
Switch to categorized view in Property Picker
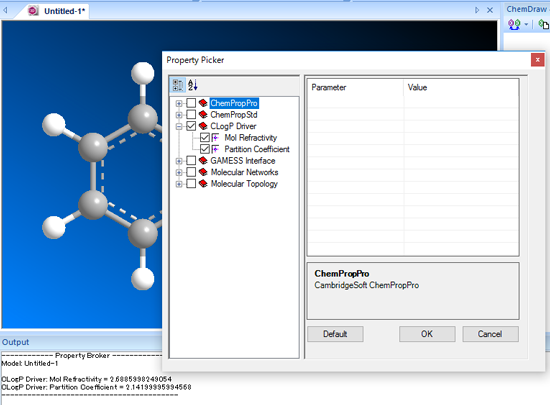click(x=177, y=85)
